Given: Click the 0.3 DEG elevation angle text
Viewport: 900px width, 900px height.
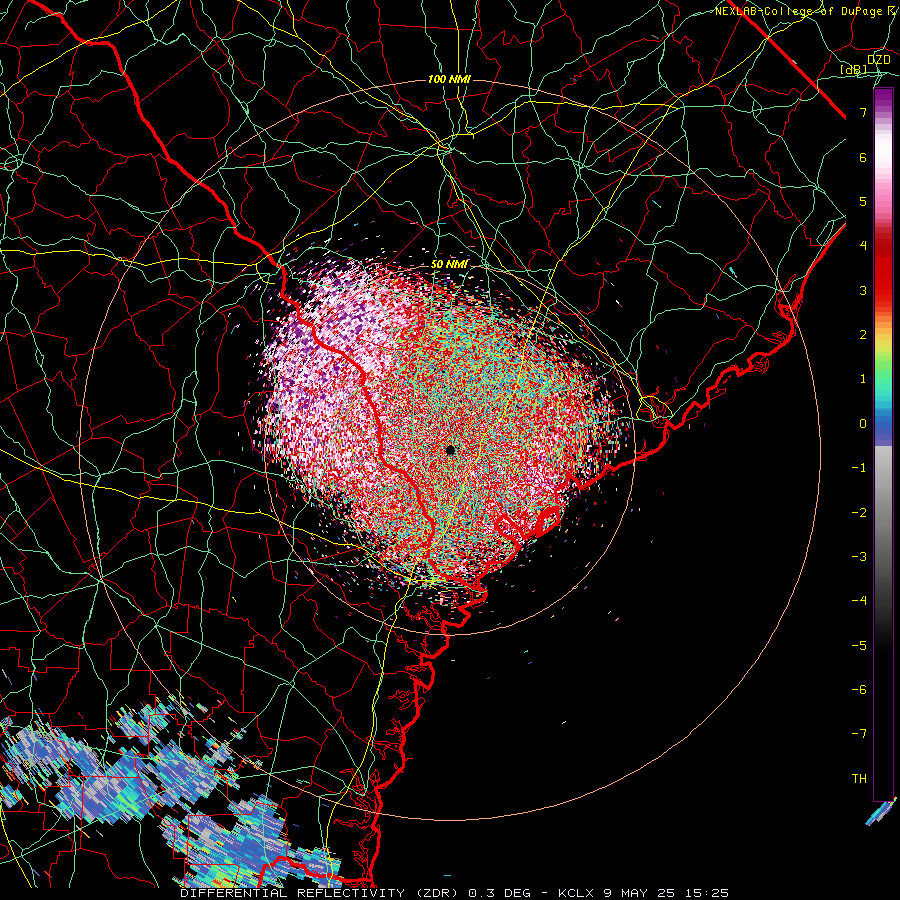Looking at the screenshot, I should tap(500, 893).
